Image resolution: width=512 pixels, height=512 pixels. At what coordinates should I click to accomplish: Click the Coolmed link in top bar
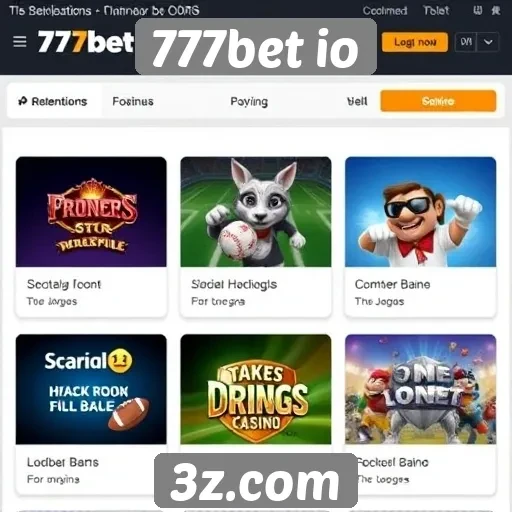tap(385, 11)
